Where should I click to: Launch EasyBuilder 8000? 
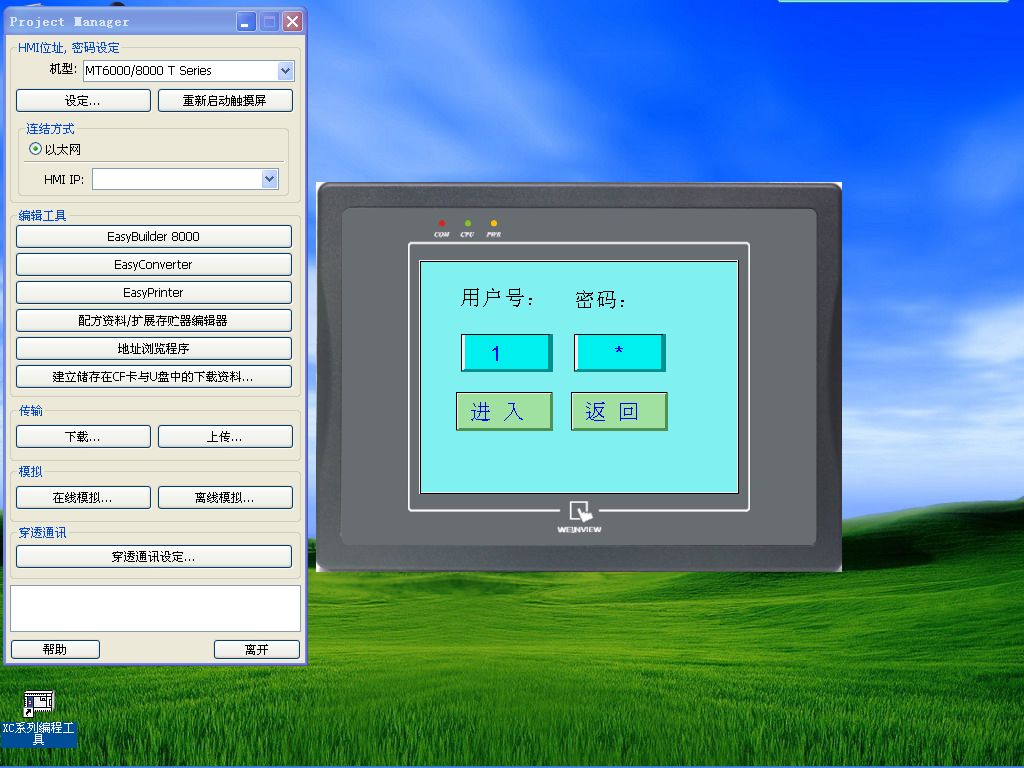(x=153, y=236)
